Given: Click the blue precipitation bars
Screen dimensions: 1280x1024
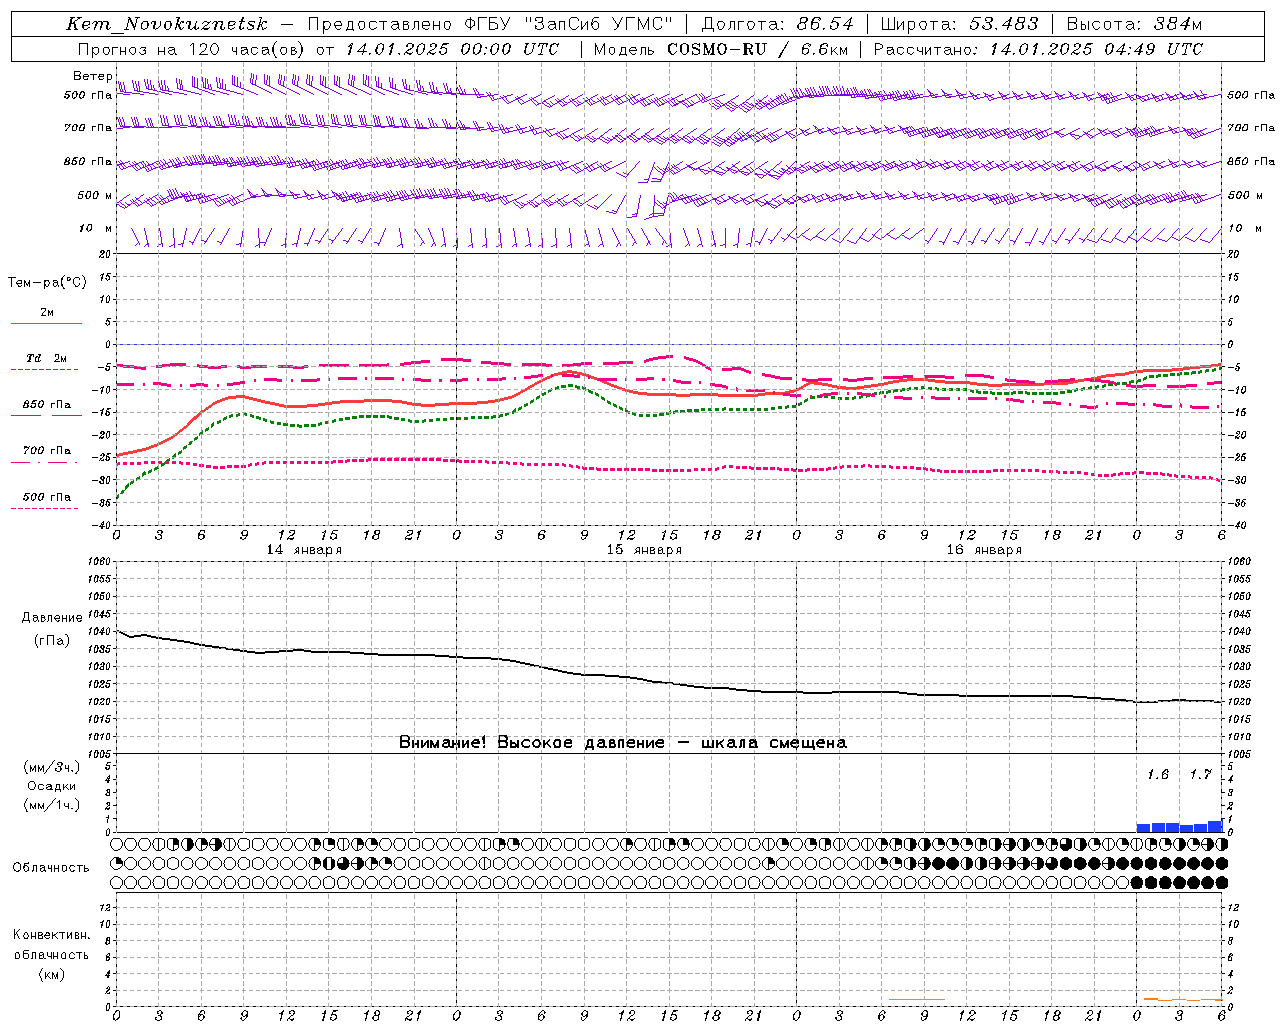Looking at the screenshot, I should (1179, 827).
